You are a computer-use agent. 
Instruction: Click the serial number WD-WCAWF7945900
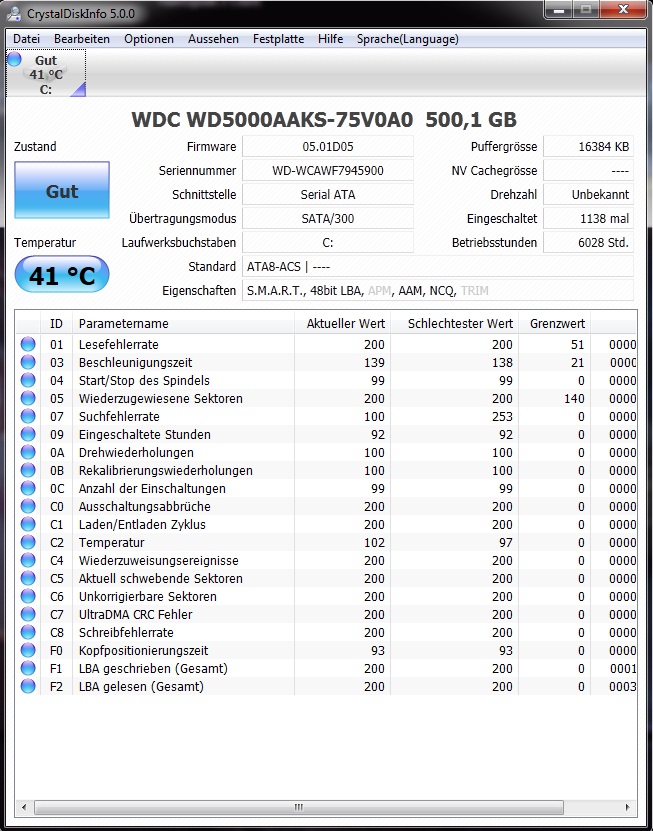[328, 171]
